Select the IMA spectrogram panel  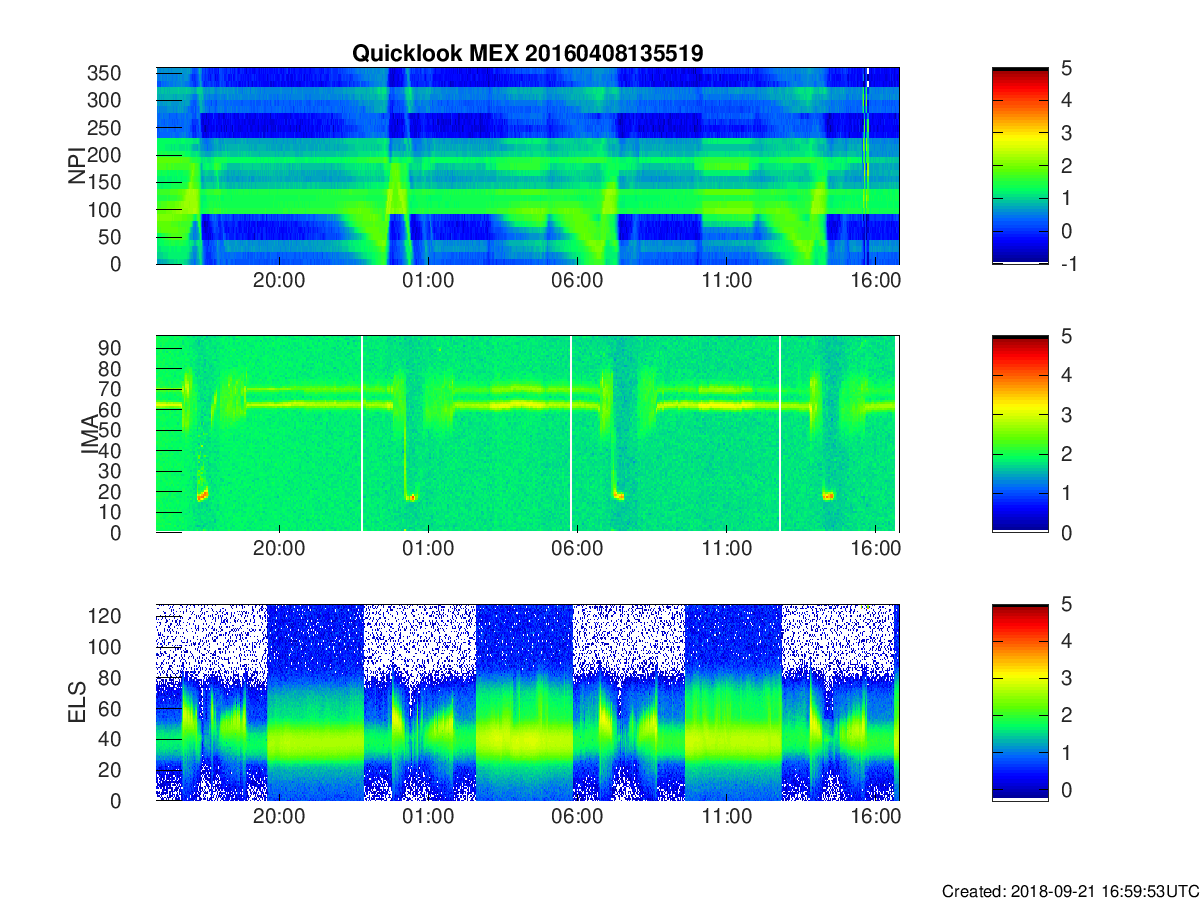click(528, 434)
